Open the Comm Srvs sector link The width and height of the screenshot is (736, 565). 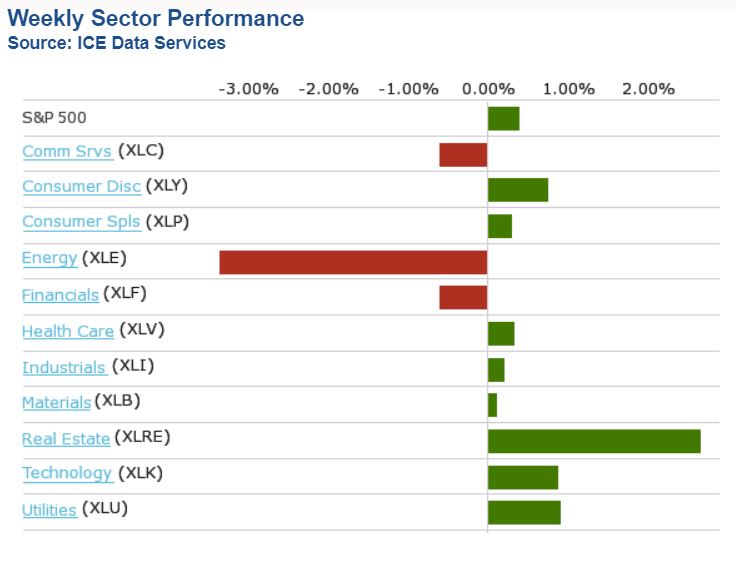(67, 152)
